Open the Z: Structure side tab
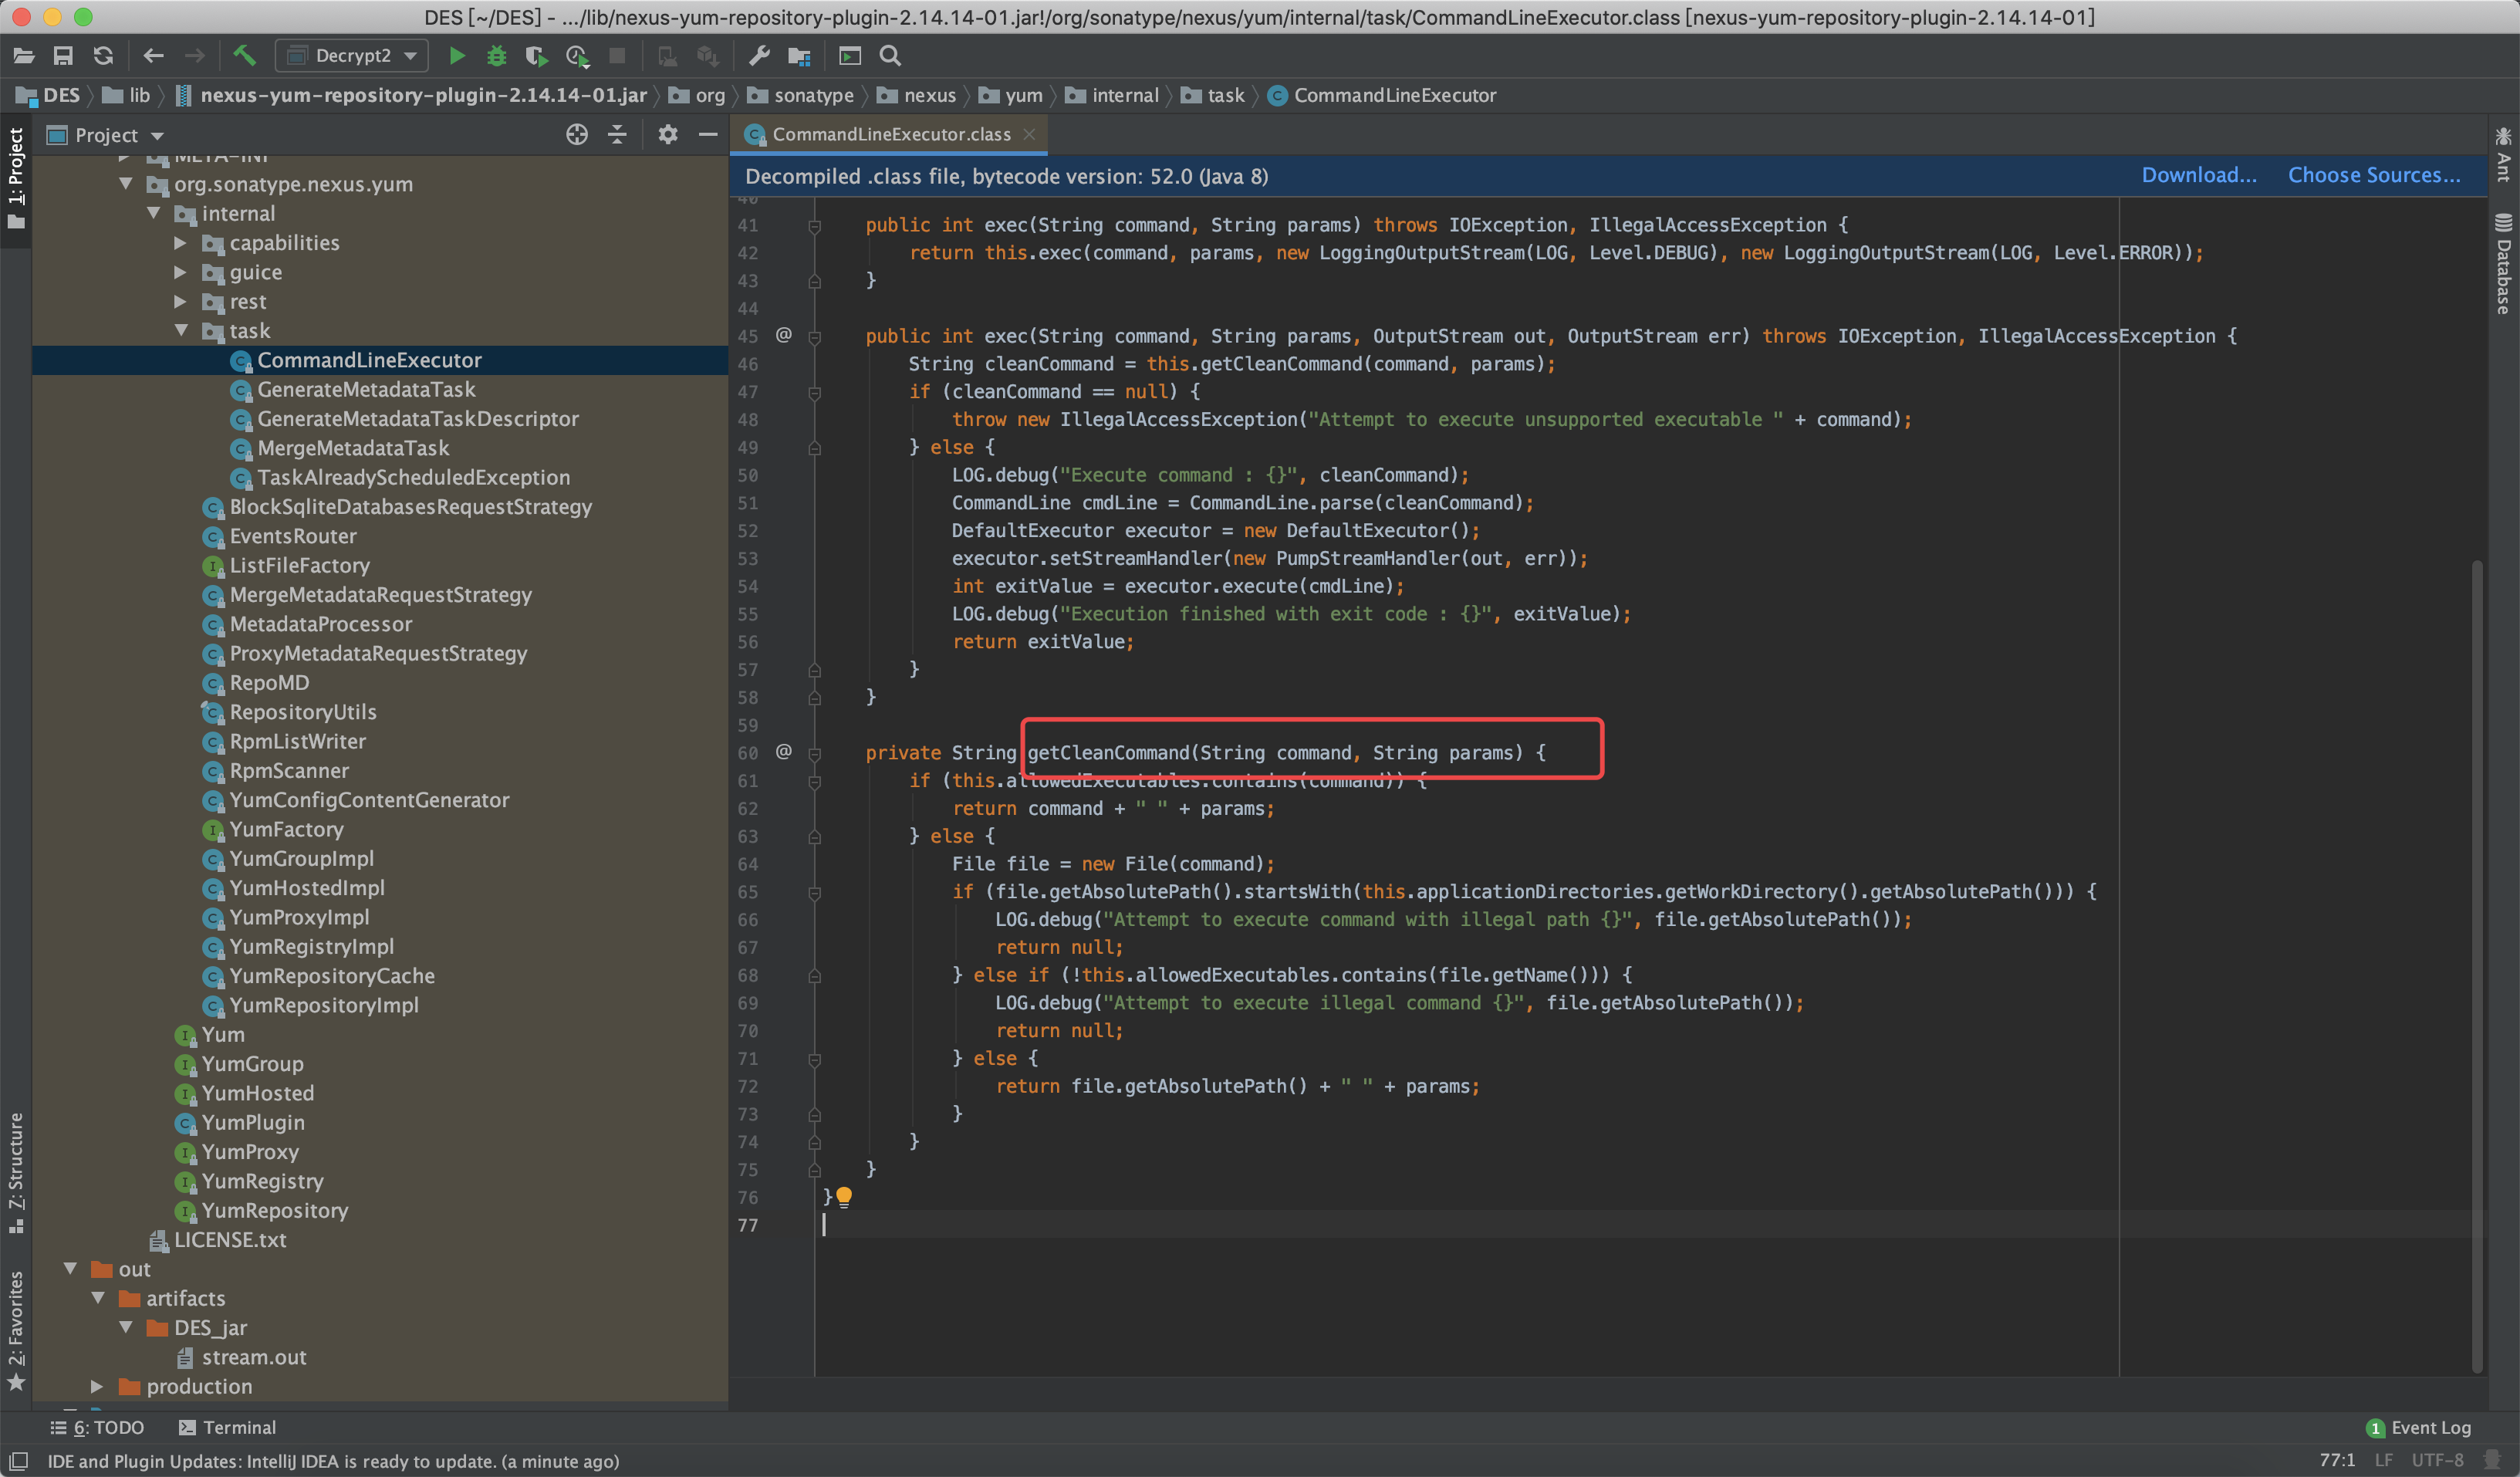Image resolution: width=2520 pixels, height=1477 pixels. pos(16,1172)
